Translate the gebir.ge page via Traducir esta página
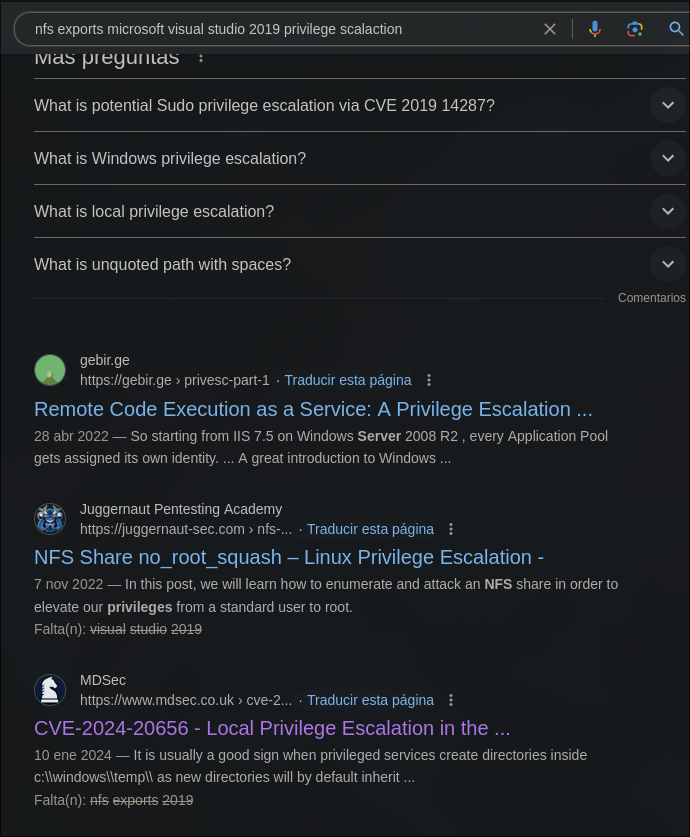Screen dimensions: 690x837 348,380
